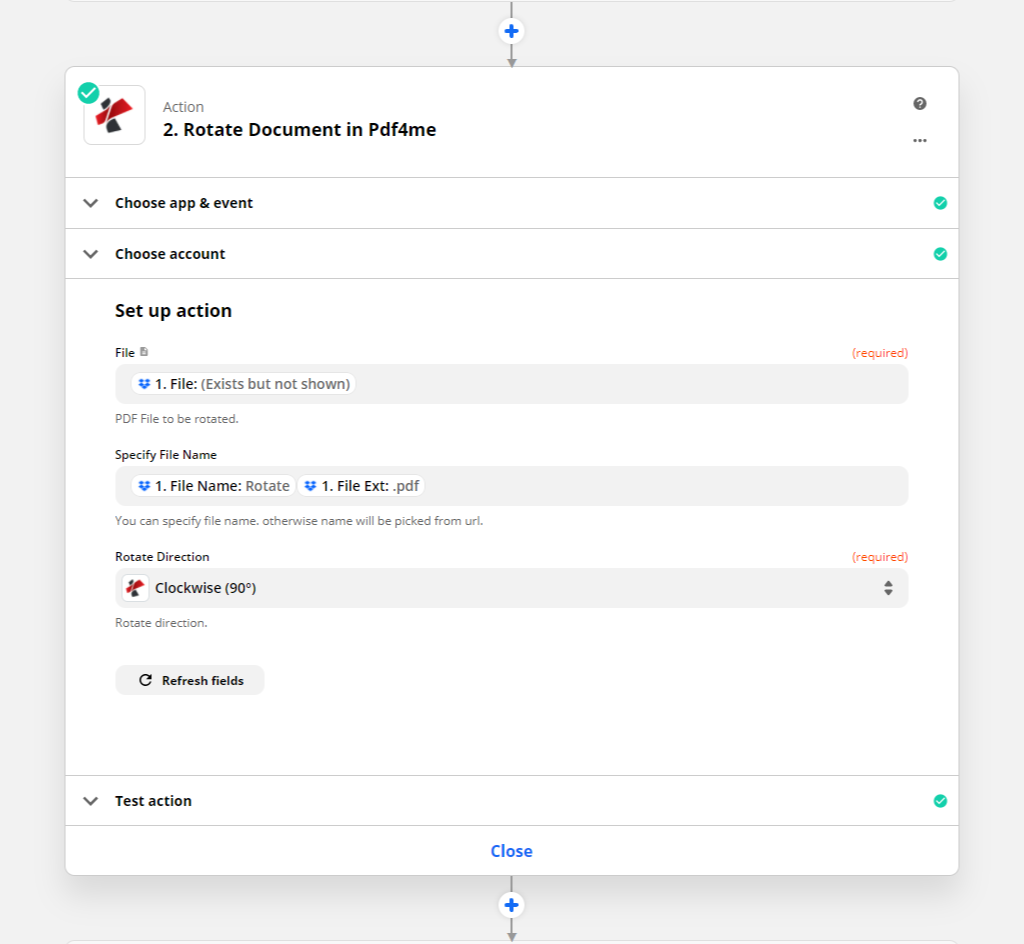1024x944 pixels.
Task: Click the Choose app & event green checkmark
Action: (939, 203)
